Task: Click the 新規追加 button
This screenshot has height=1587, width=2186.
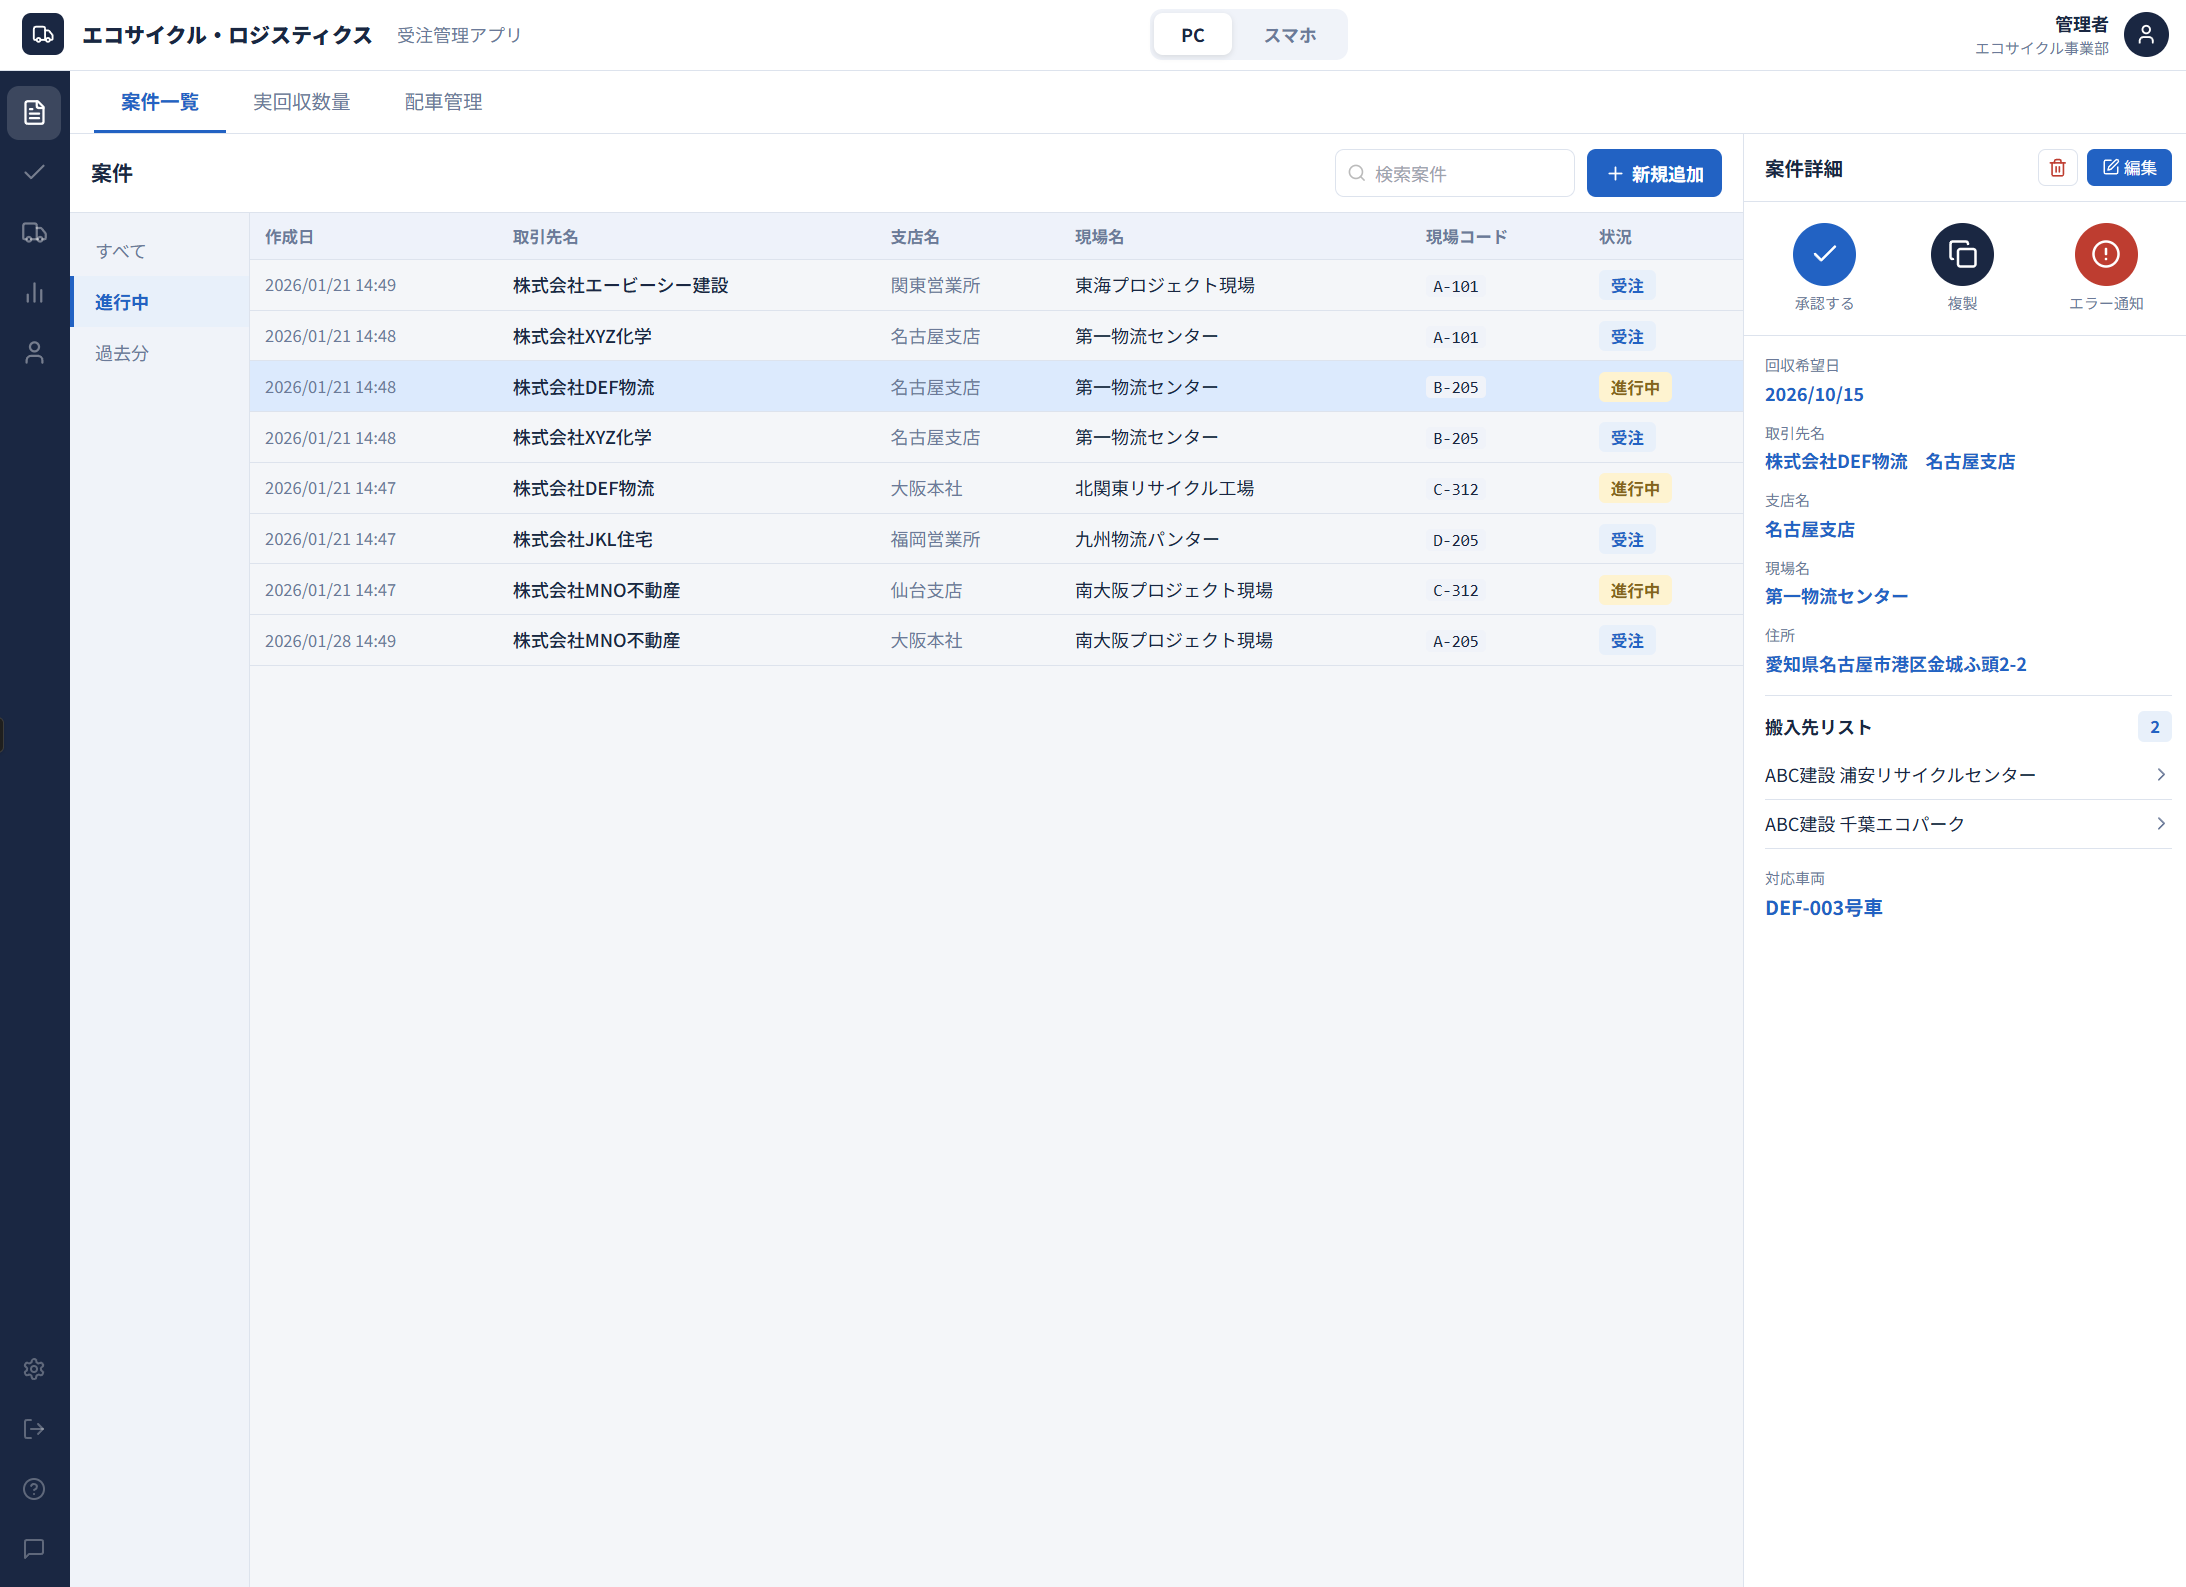Action: pos(1654,173)
